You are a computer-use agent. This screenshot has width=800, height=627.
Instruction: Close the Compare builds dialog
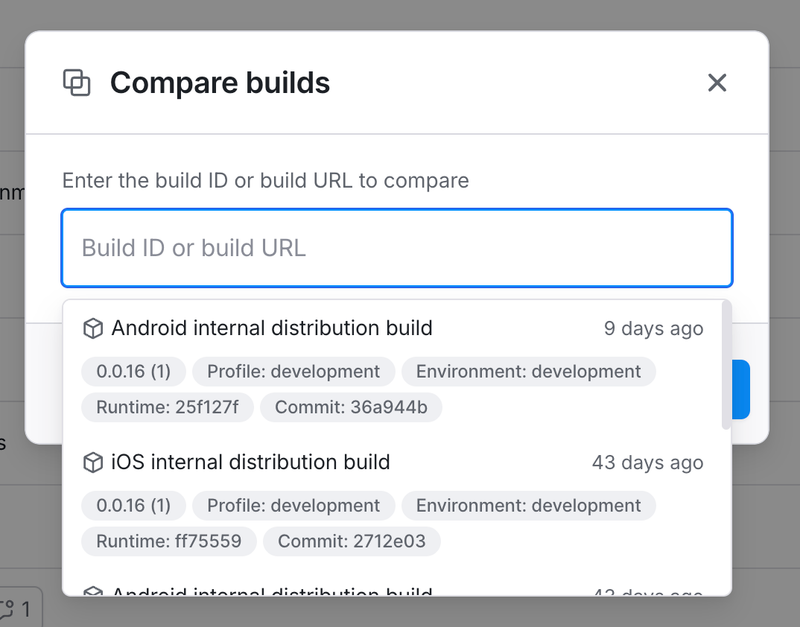(x=717, y=83)
